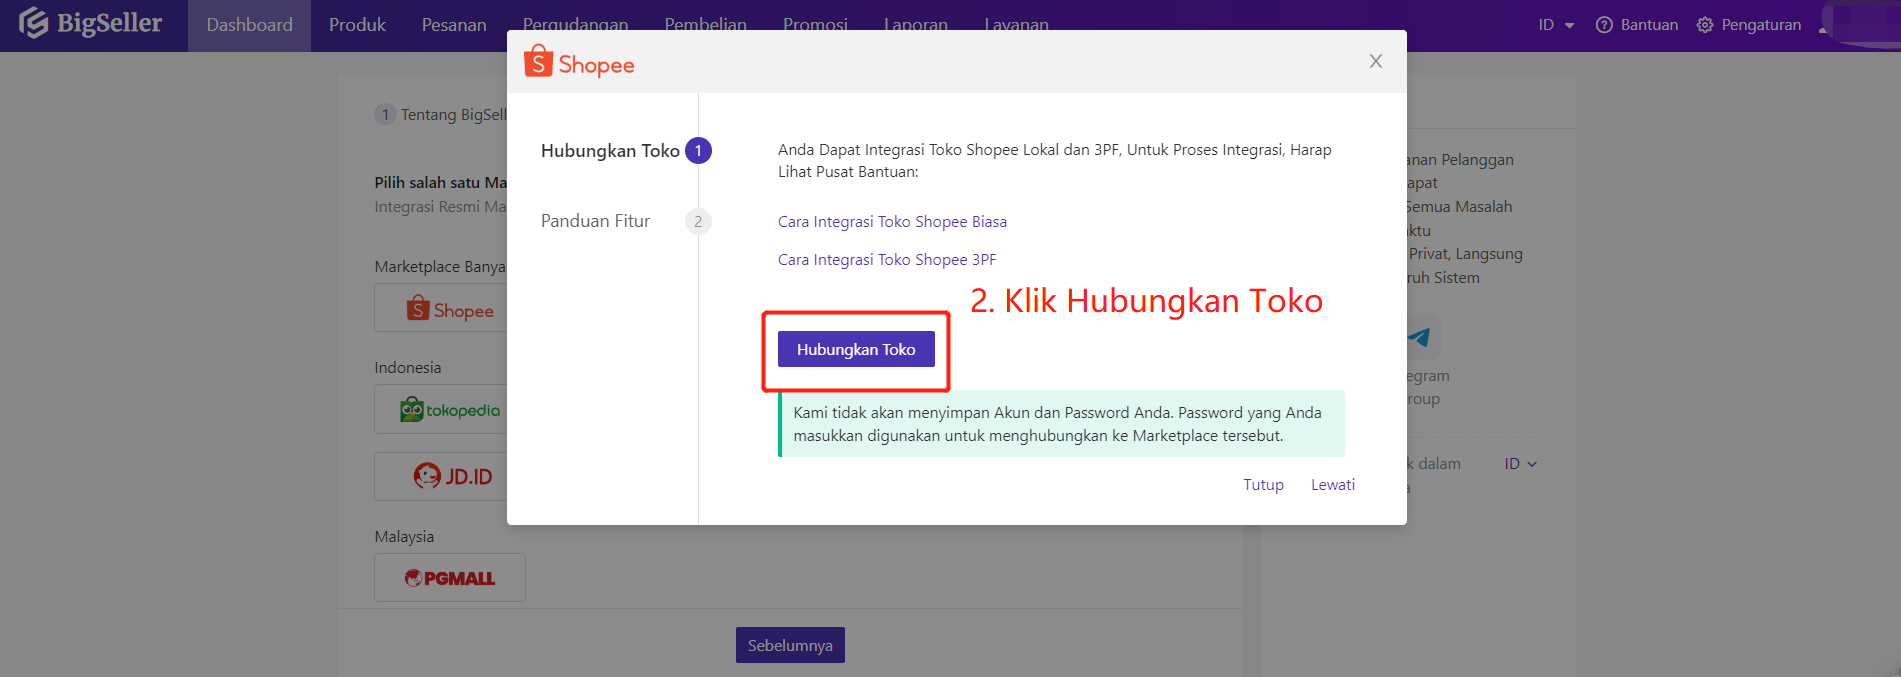Select the JD.ID marketplace card
This screenshot has width=1901, height=677.
click(x=441, y=477)
